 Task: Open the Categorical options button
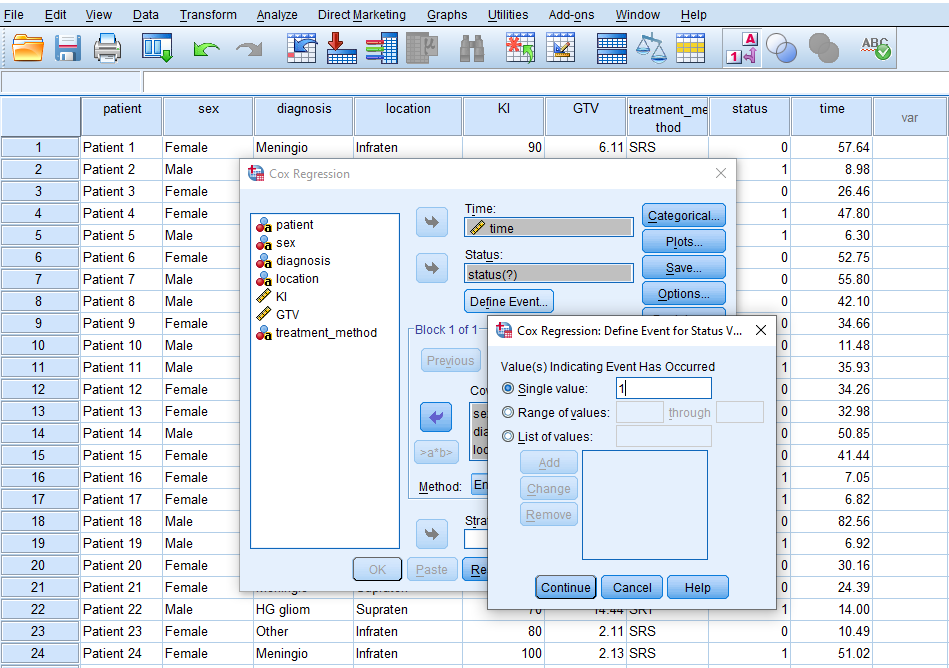(683, 215)
